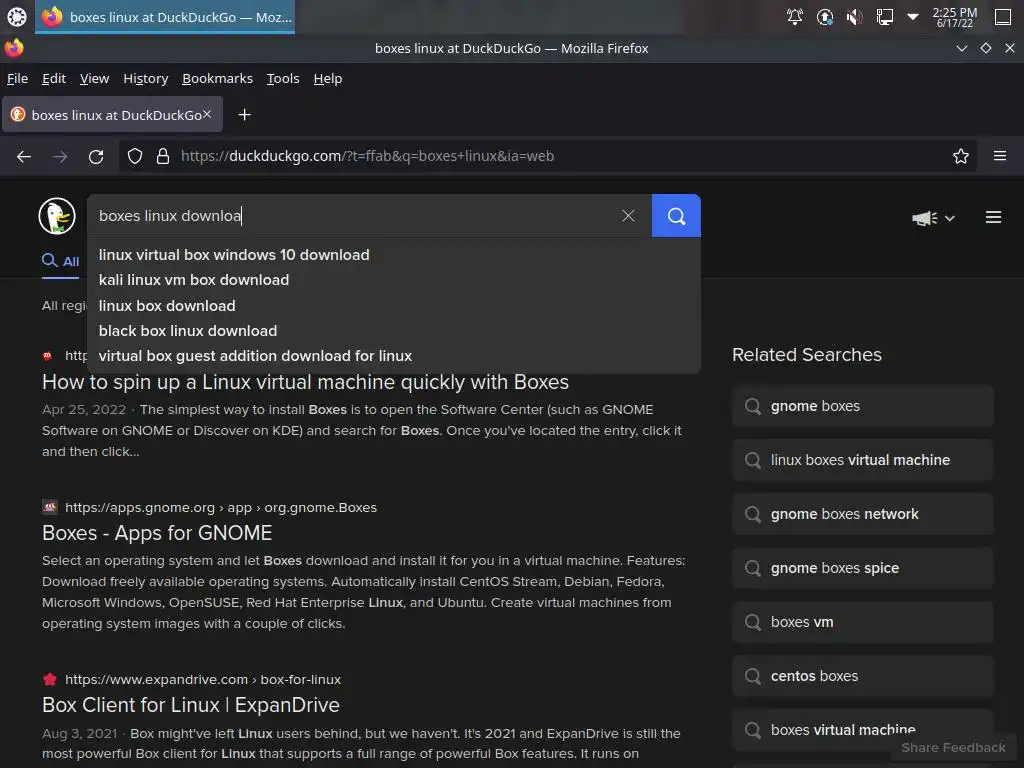Click the 'Related Searches' heading
This screenshot has height=768, width=1024.
[807, 355]
